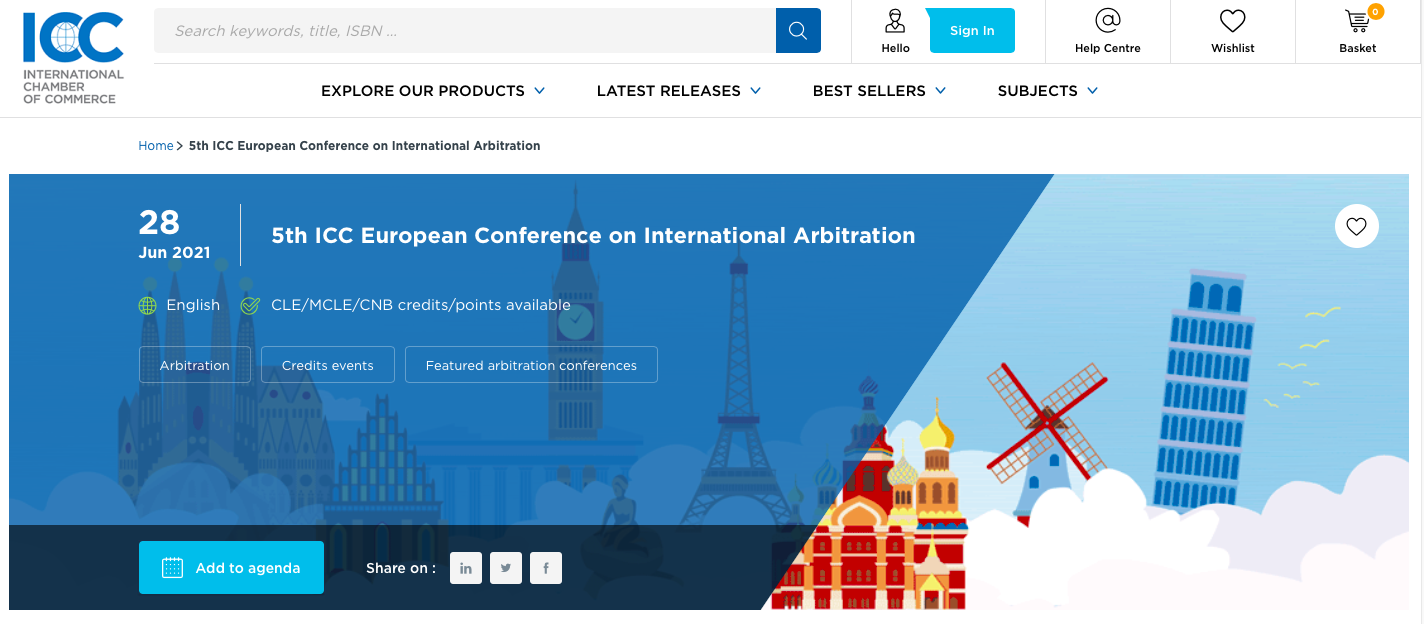The height and width of the screenshot is (624, 1424).
Task: Expand the Explore Our Products menu
Action: pos(433,91)
